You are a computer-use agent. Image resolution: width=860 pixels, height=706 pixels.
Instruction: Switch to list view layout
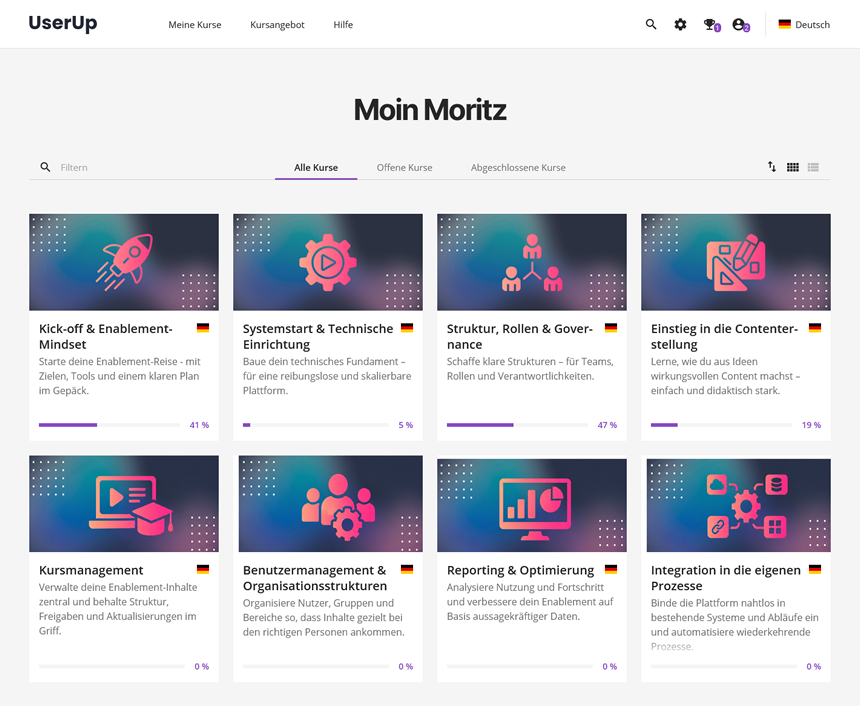pos(813,167)
